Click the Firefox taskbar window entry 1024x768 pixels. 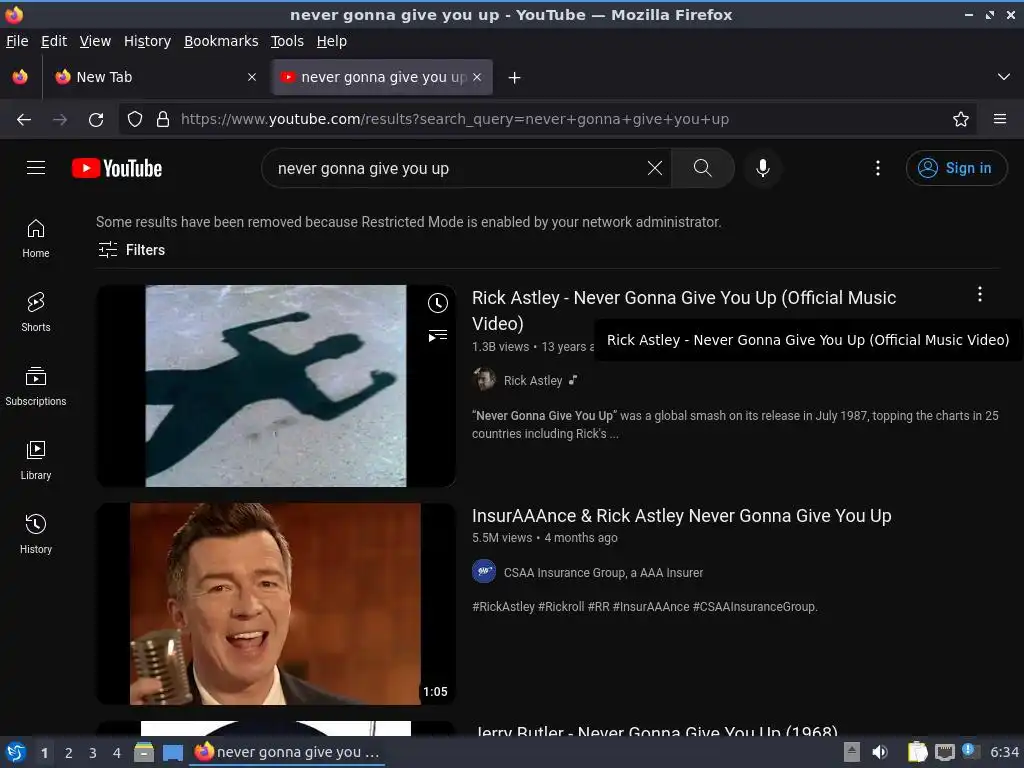(x=287, y=752)
